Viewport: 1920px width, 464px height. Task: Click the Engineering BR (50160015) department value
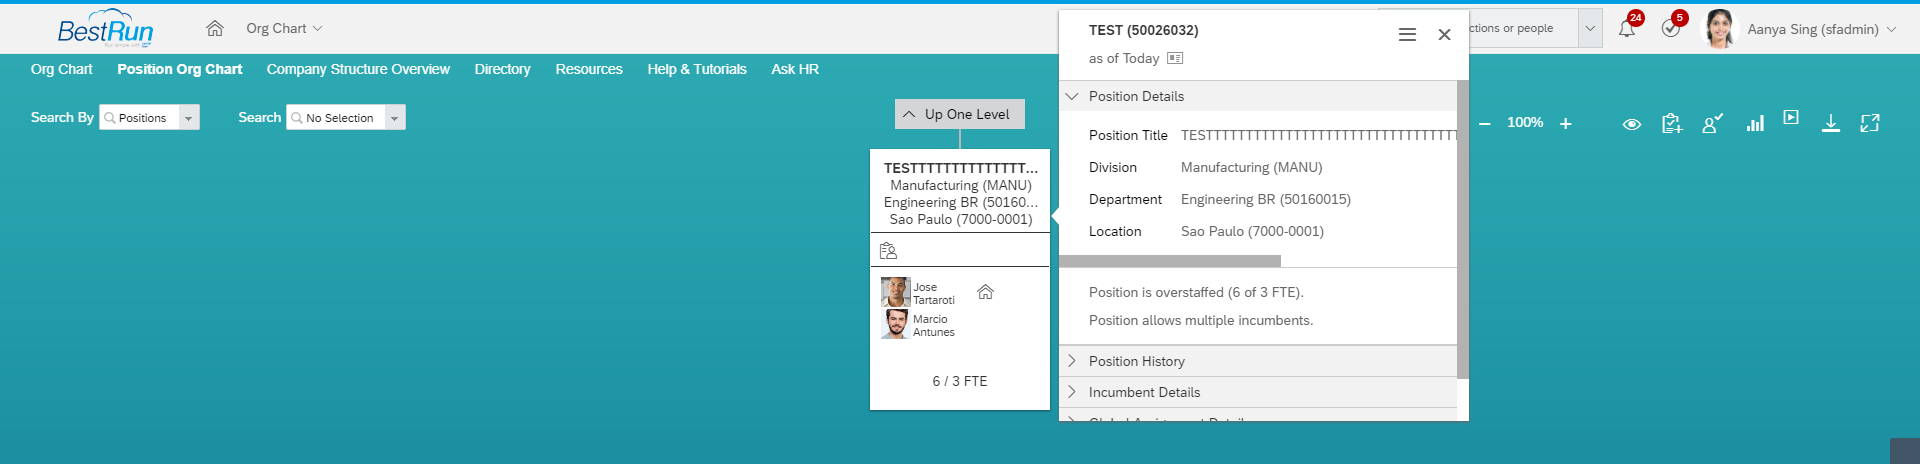(1266, 199)
